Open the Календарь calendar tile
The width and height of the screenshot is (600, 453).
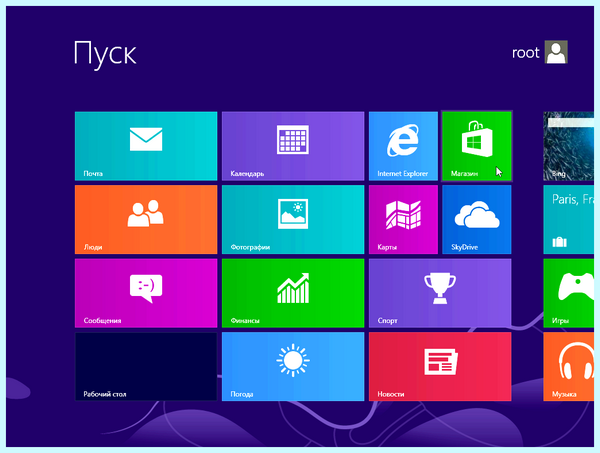(x=293, y=146)
